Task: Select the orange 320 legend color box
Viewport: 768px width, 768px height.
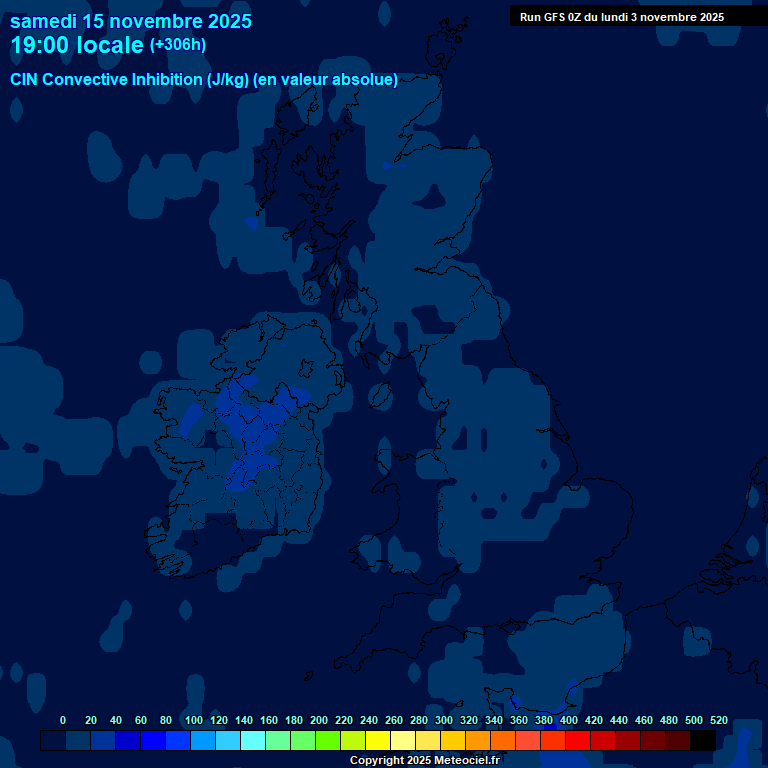Action: click(x=478, y=741)
